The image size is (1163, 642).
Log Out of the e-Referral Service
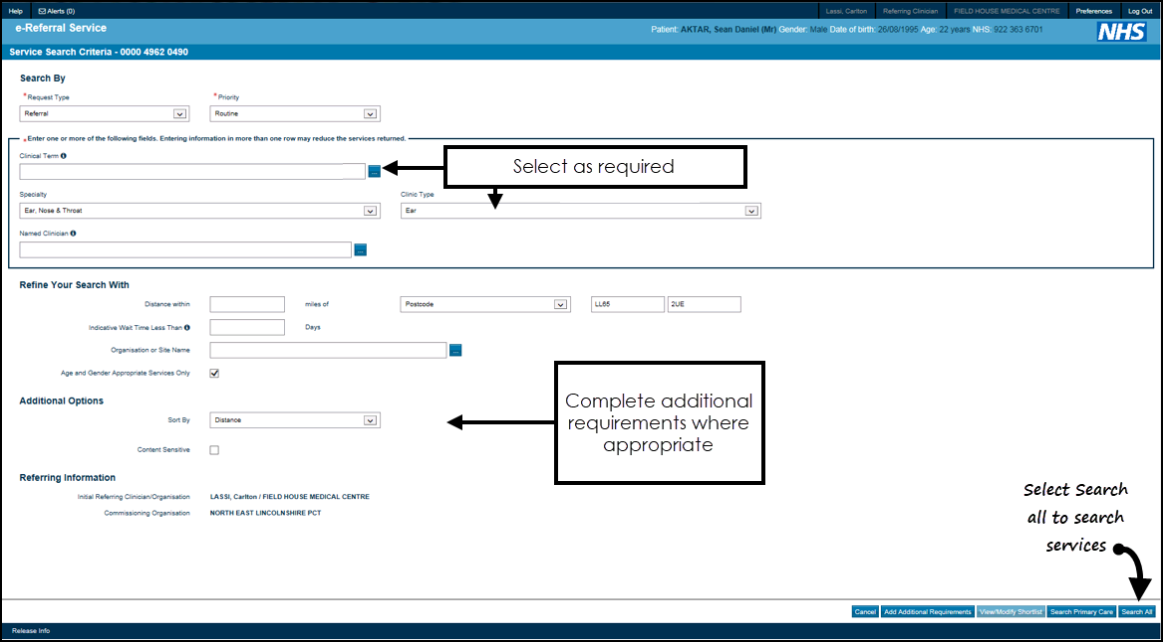pyautogui.click(x=1140, y=11)
